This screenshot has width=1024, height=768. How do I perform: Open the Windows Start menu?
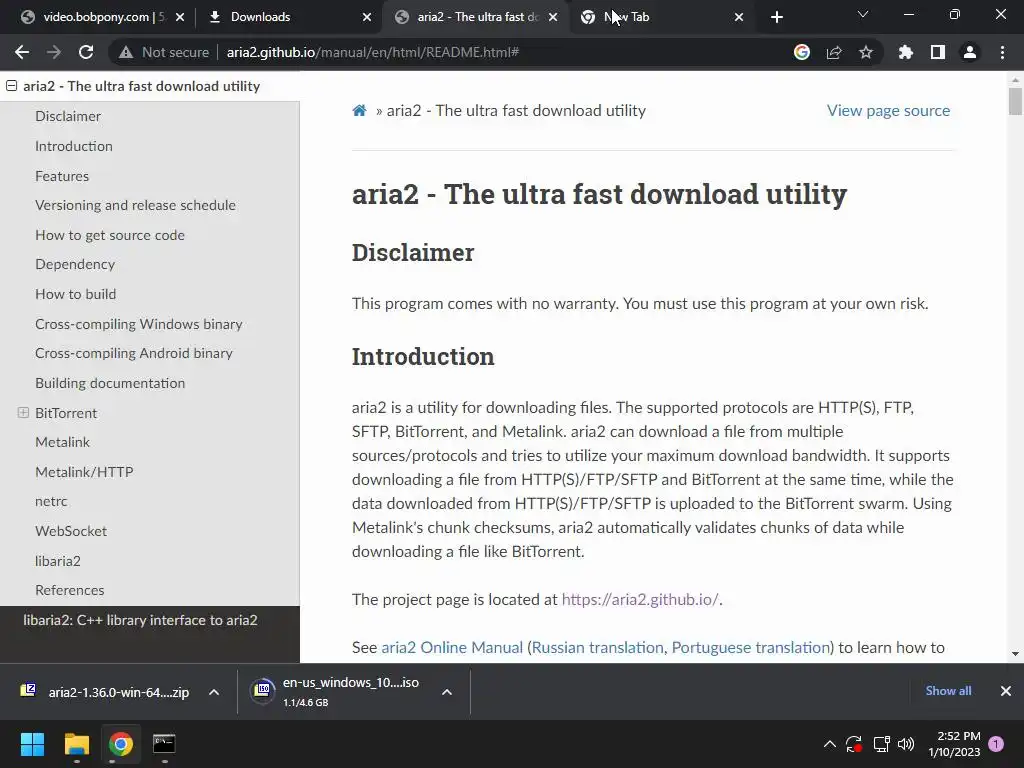[32, 744]
